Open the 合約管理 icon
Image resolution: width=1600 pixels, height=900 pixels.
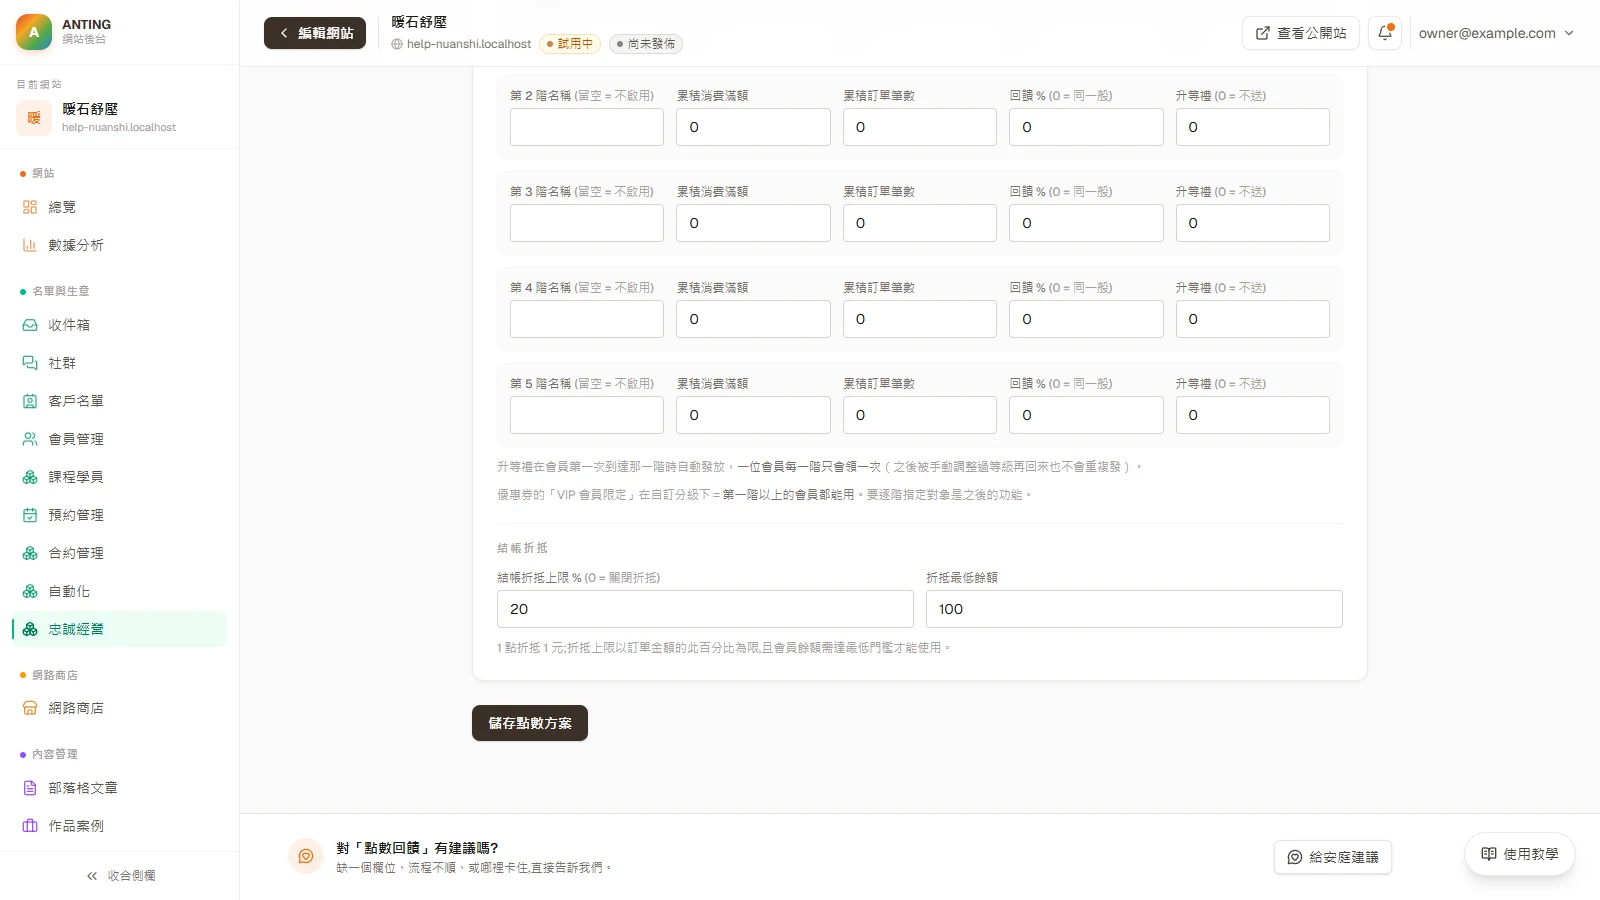coord(30,553)
